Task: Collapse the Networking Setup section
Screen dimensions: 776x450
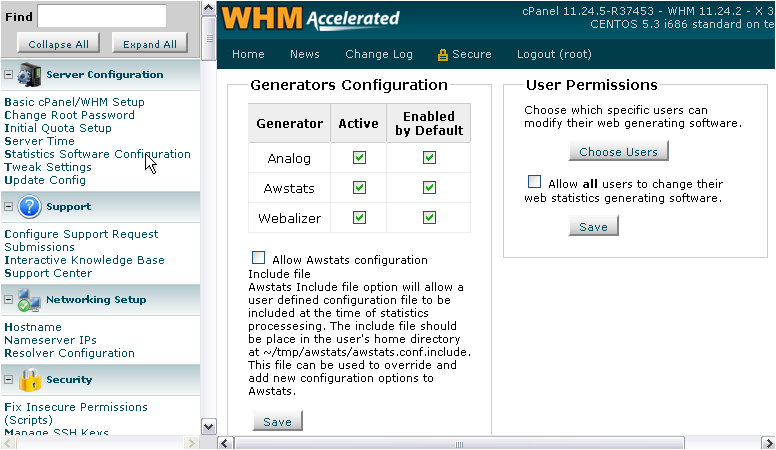Action: click(8, 300)
